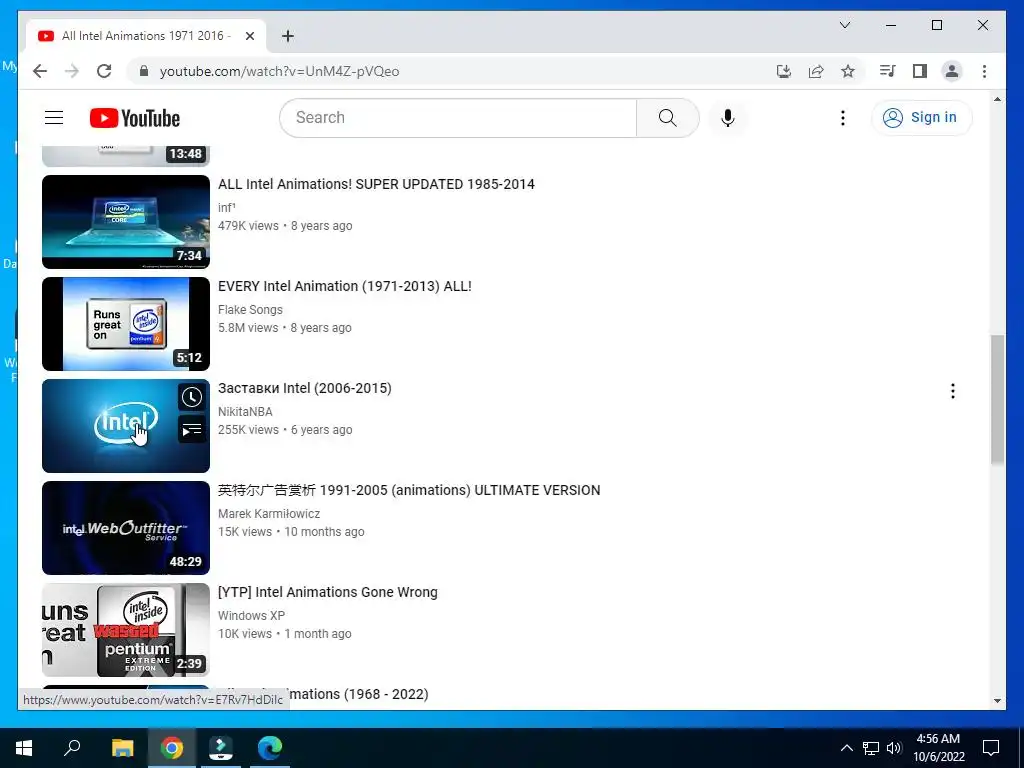Click the magnifier search button
Image resolution: width=1024 pixels, height=768 pixels.
pyautogui.click(x=667, y=118)
